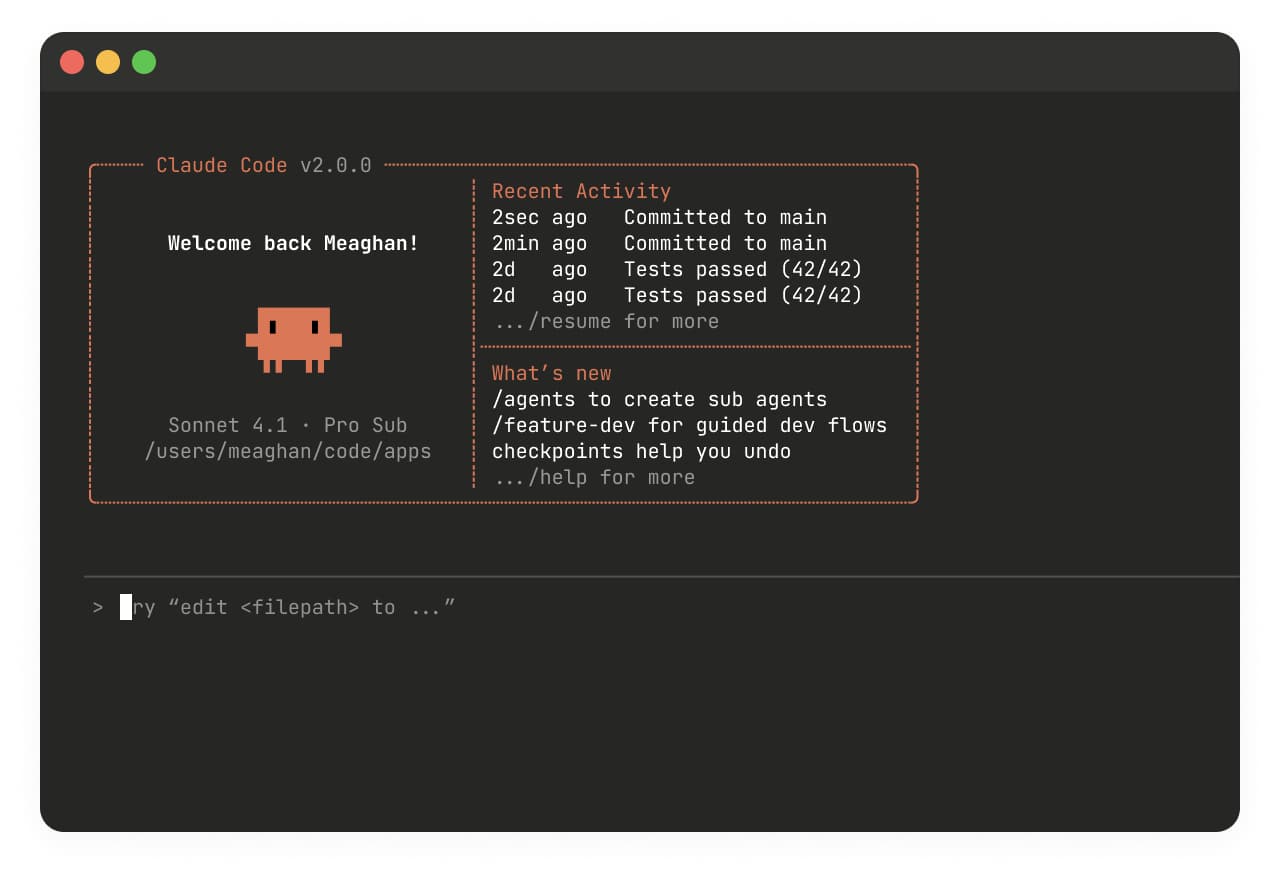
Task: Select the '2min ago Committed to main' entry
Action: pos(659,243)
